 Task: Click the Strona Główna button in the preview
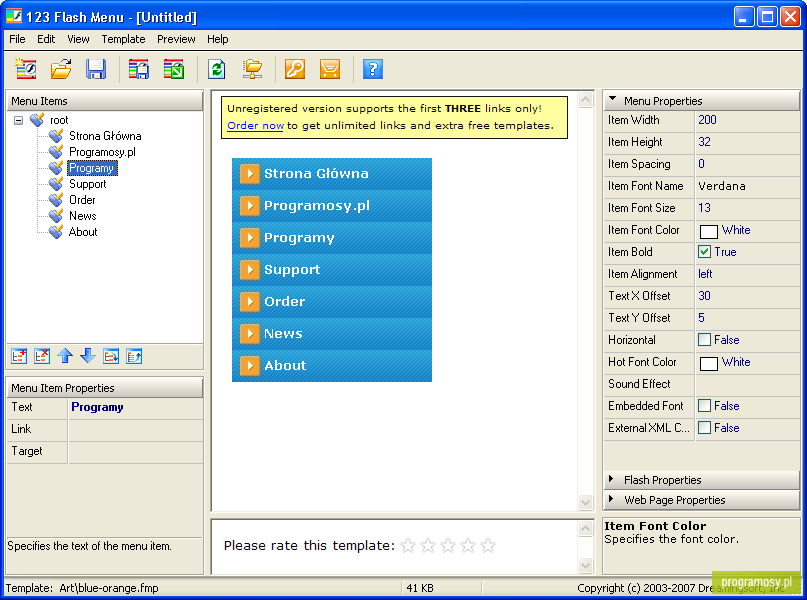pos(332,174)
